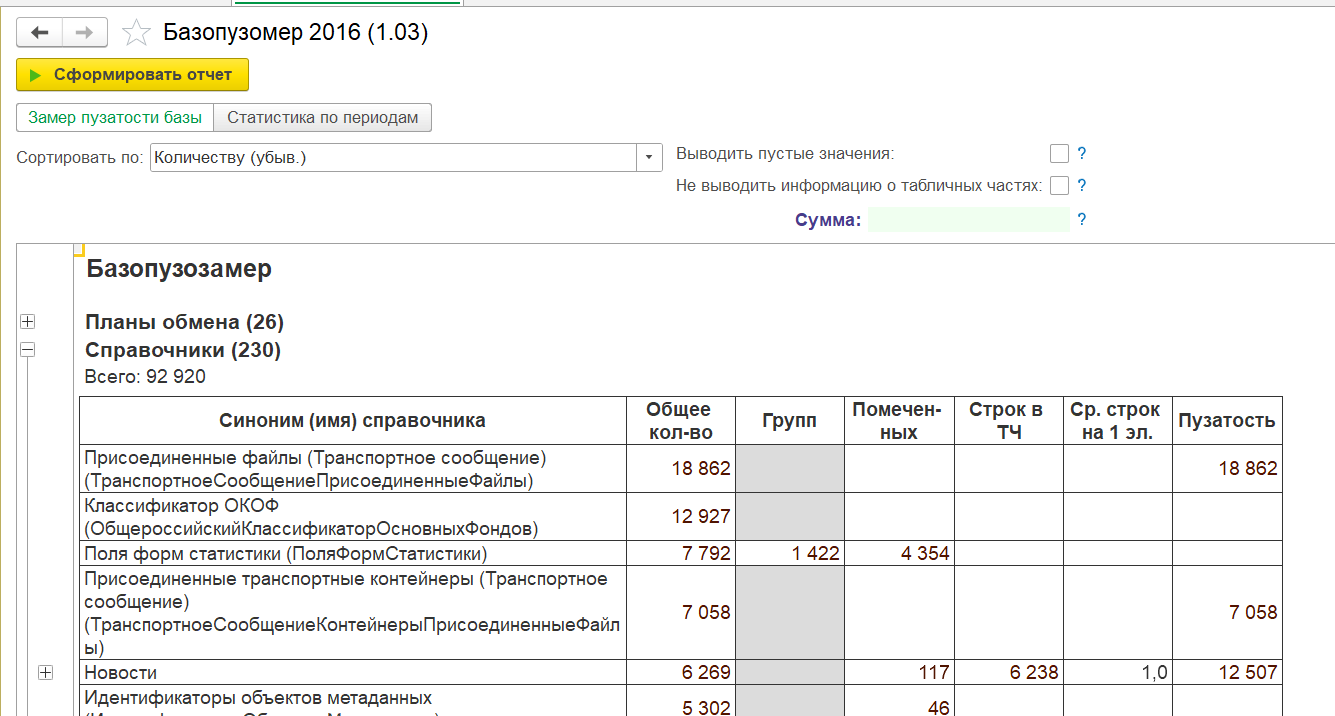
Task: Expand the Планы обмена tree node
Action: click(29, 321)
